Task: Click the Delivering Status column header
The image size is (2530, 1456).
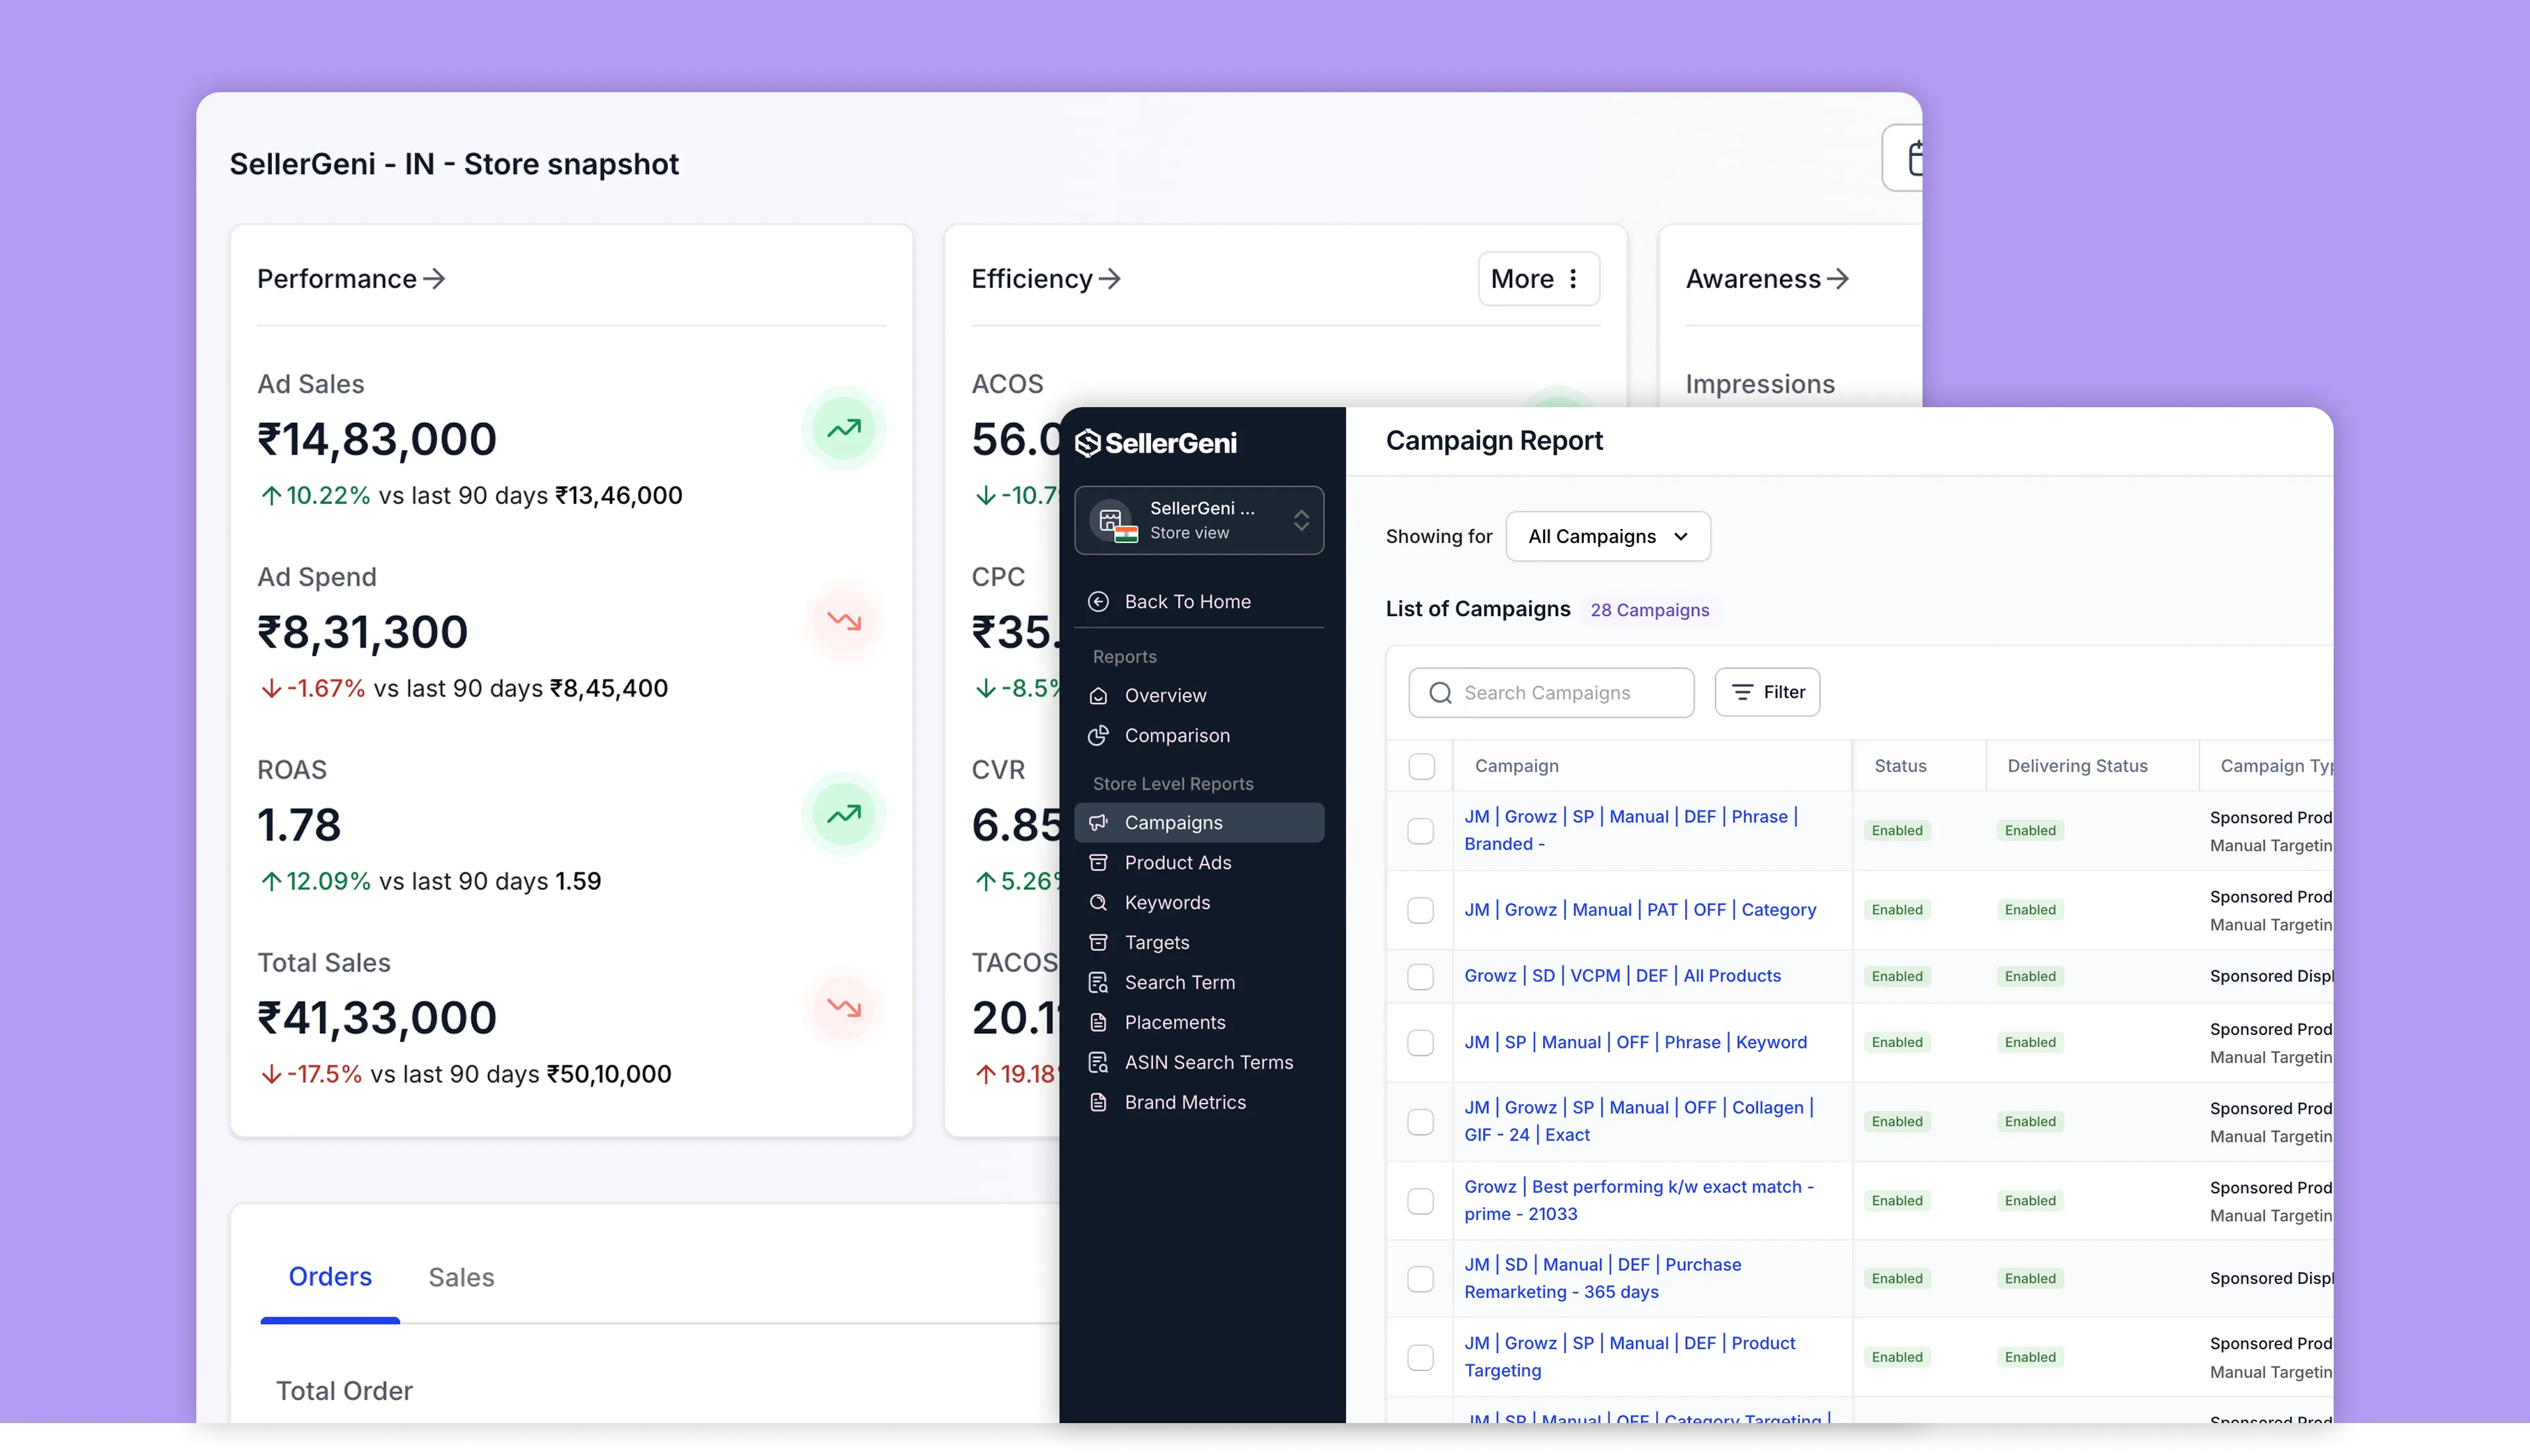Action: point(2077,766)
